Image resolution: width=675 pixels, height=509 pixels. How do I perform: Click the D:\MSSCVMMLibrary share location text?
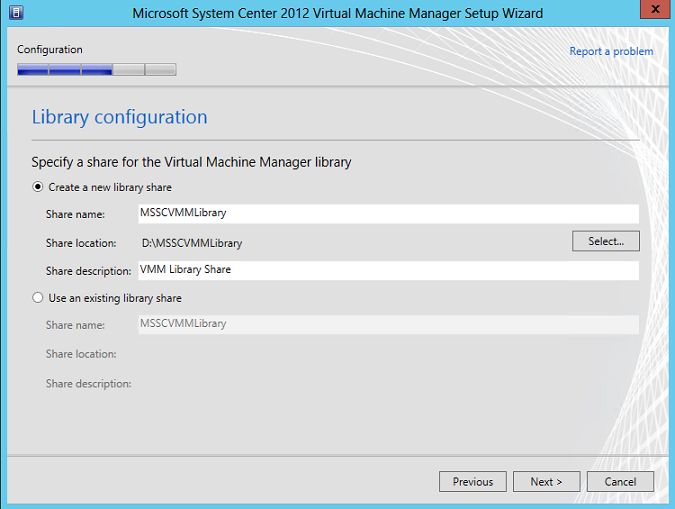[x=192, y=243]
